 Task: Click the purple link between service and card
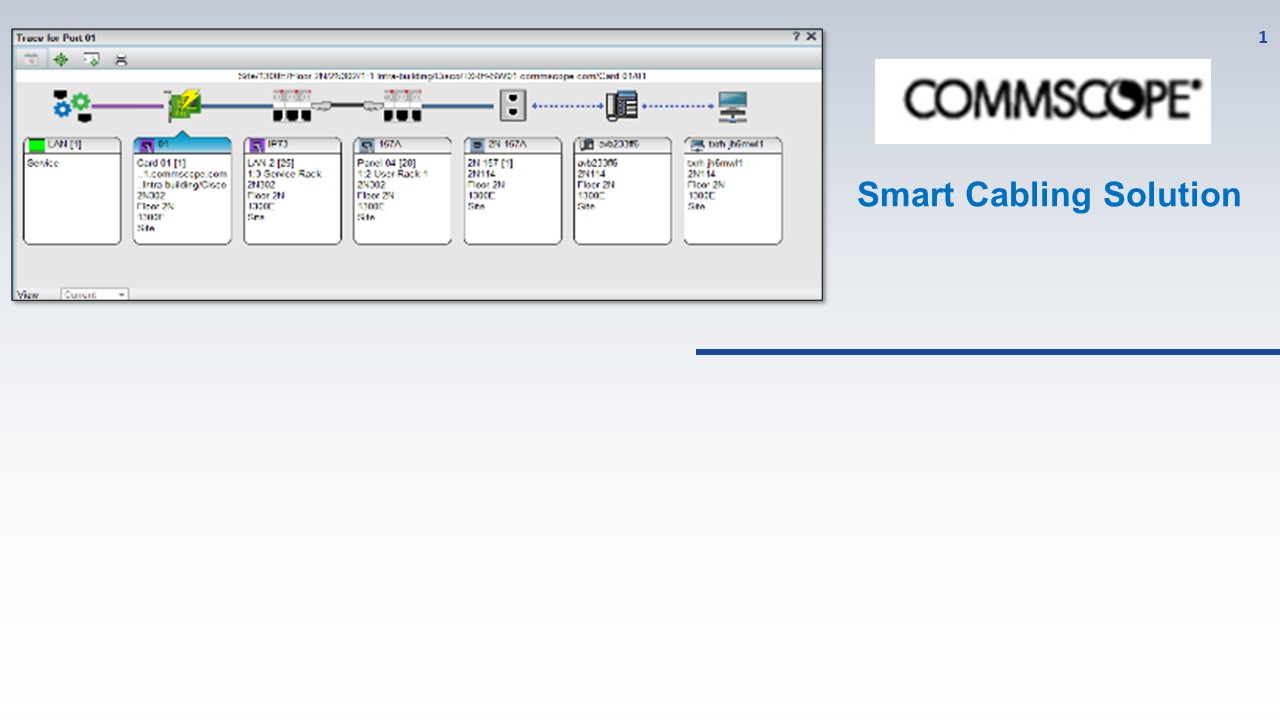[128, 104]
